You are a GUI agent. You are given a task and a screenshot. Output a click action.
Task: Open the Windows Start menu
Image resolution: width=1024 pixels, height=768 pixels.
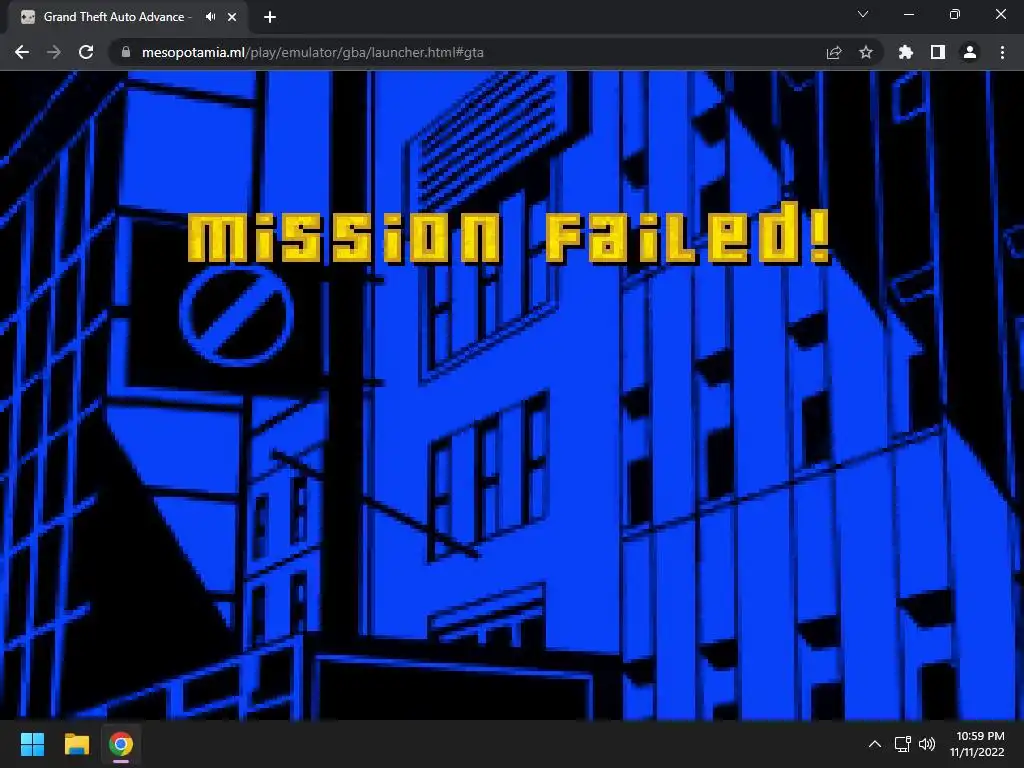(32, 744)
